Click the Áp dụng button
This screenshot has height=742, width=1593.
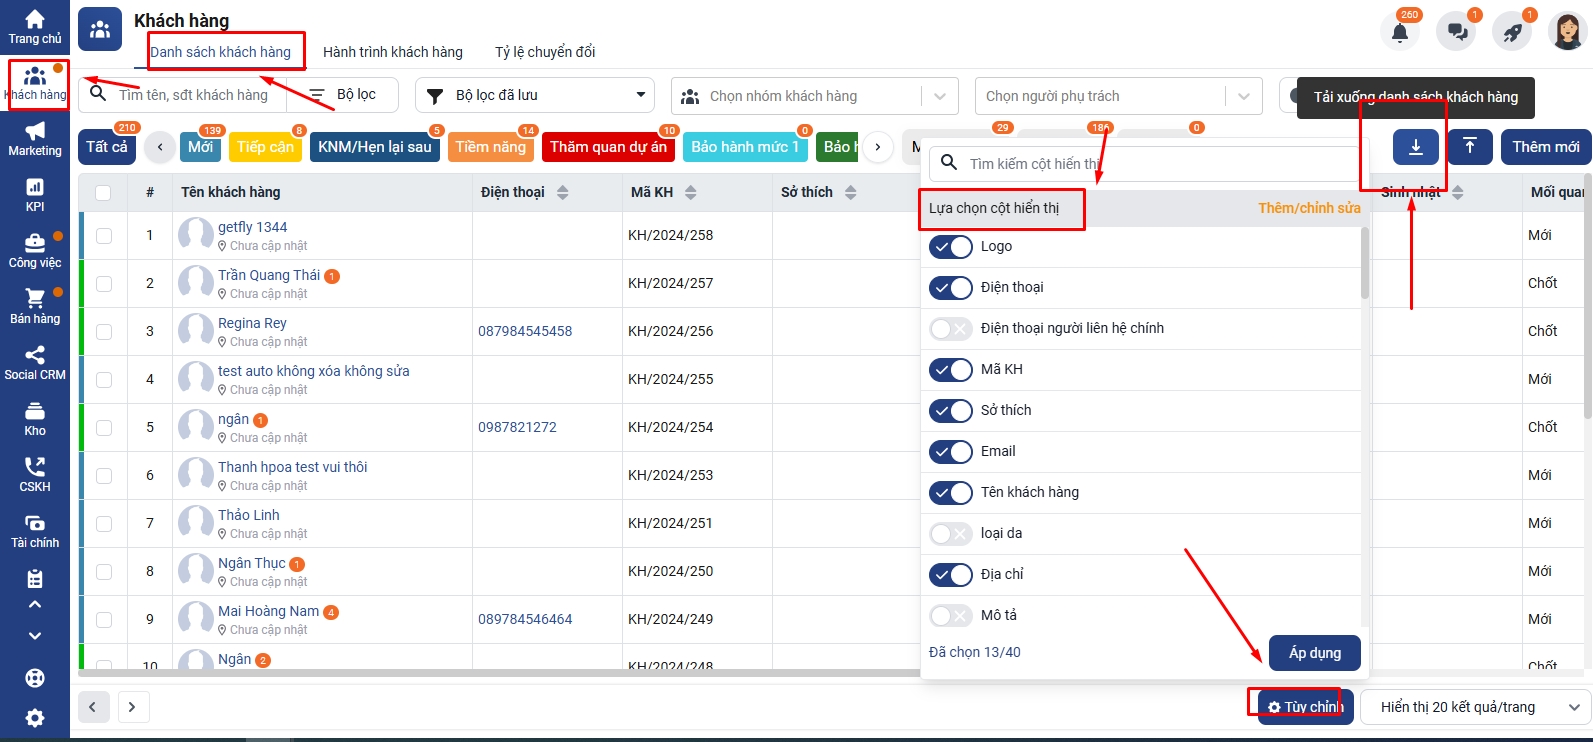pos(1314,653)
